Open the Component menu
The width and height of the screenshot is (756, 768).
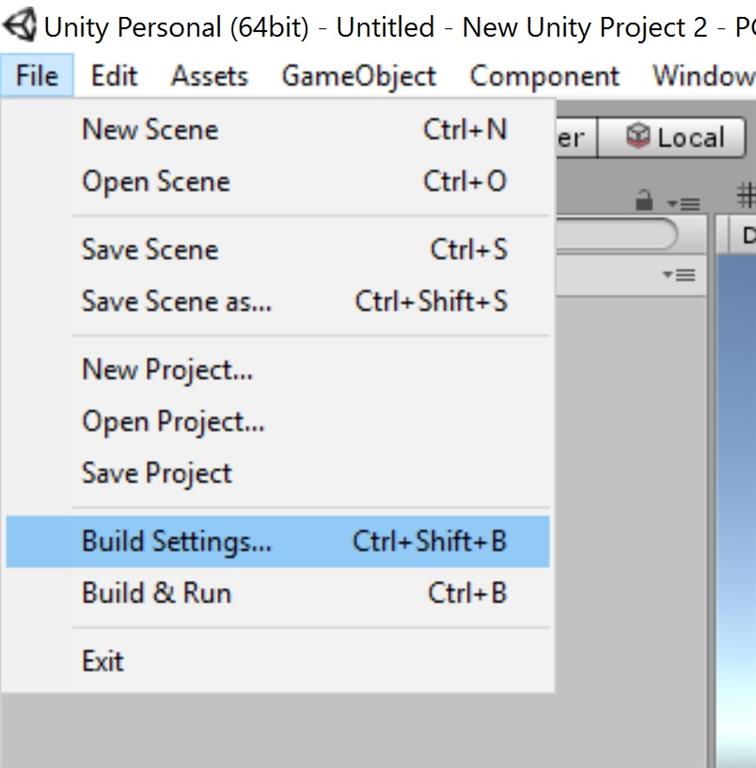click(544, 76)
